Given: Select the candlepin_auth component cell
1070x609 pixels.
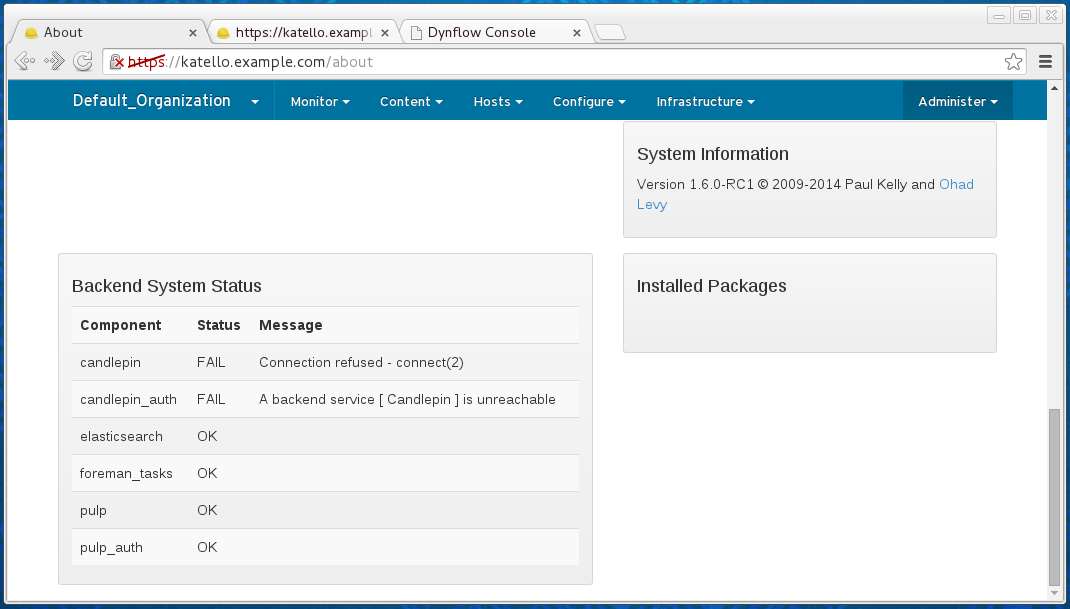Looking at the screenshot, I should pyautogui.click(x=128, y=399).
